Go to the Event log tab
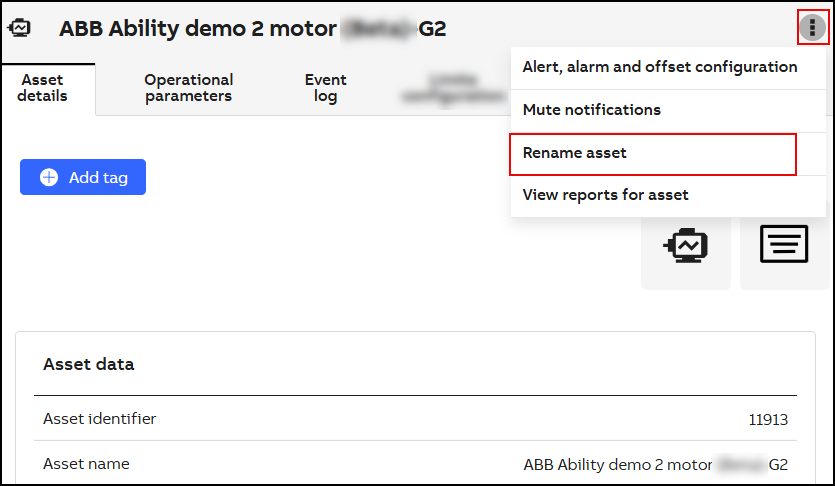Screen dimensions: 835x486 (325, 88)
